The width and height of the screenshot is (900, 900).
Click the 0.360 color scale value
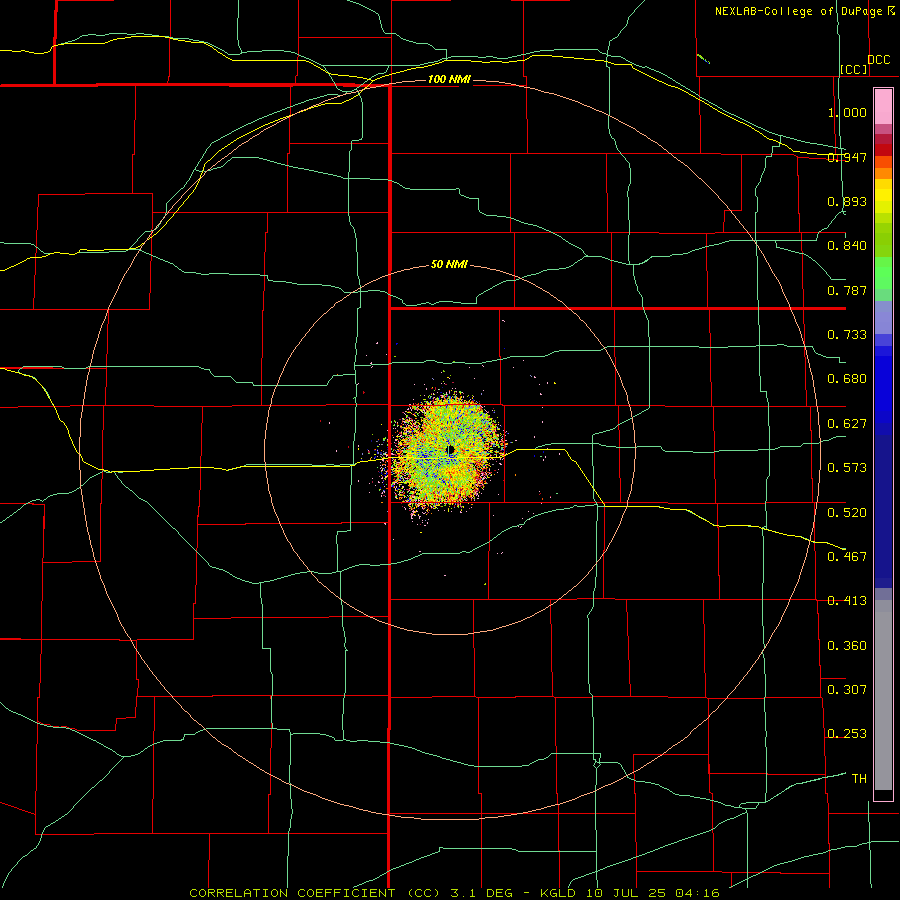[847, 645]
